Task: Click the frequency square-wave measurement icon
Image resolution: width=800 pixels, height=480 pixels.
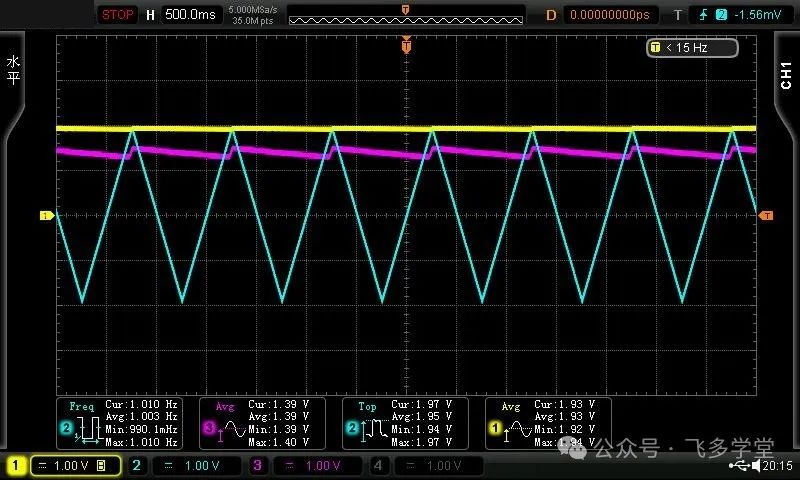Action: coord(88,430)
